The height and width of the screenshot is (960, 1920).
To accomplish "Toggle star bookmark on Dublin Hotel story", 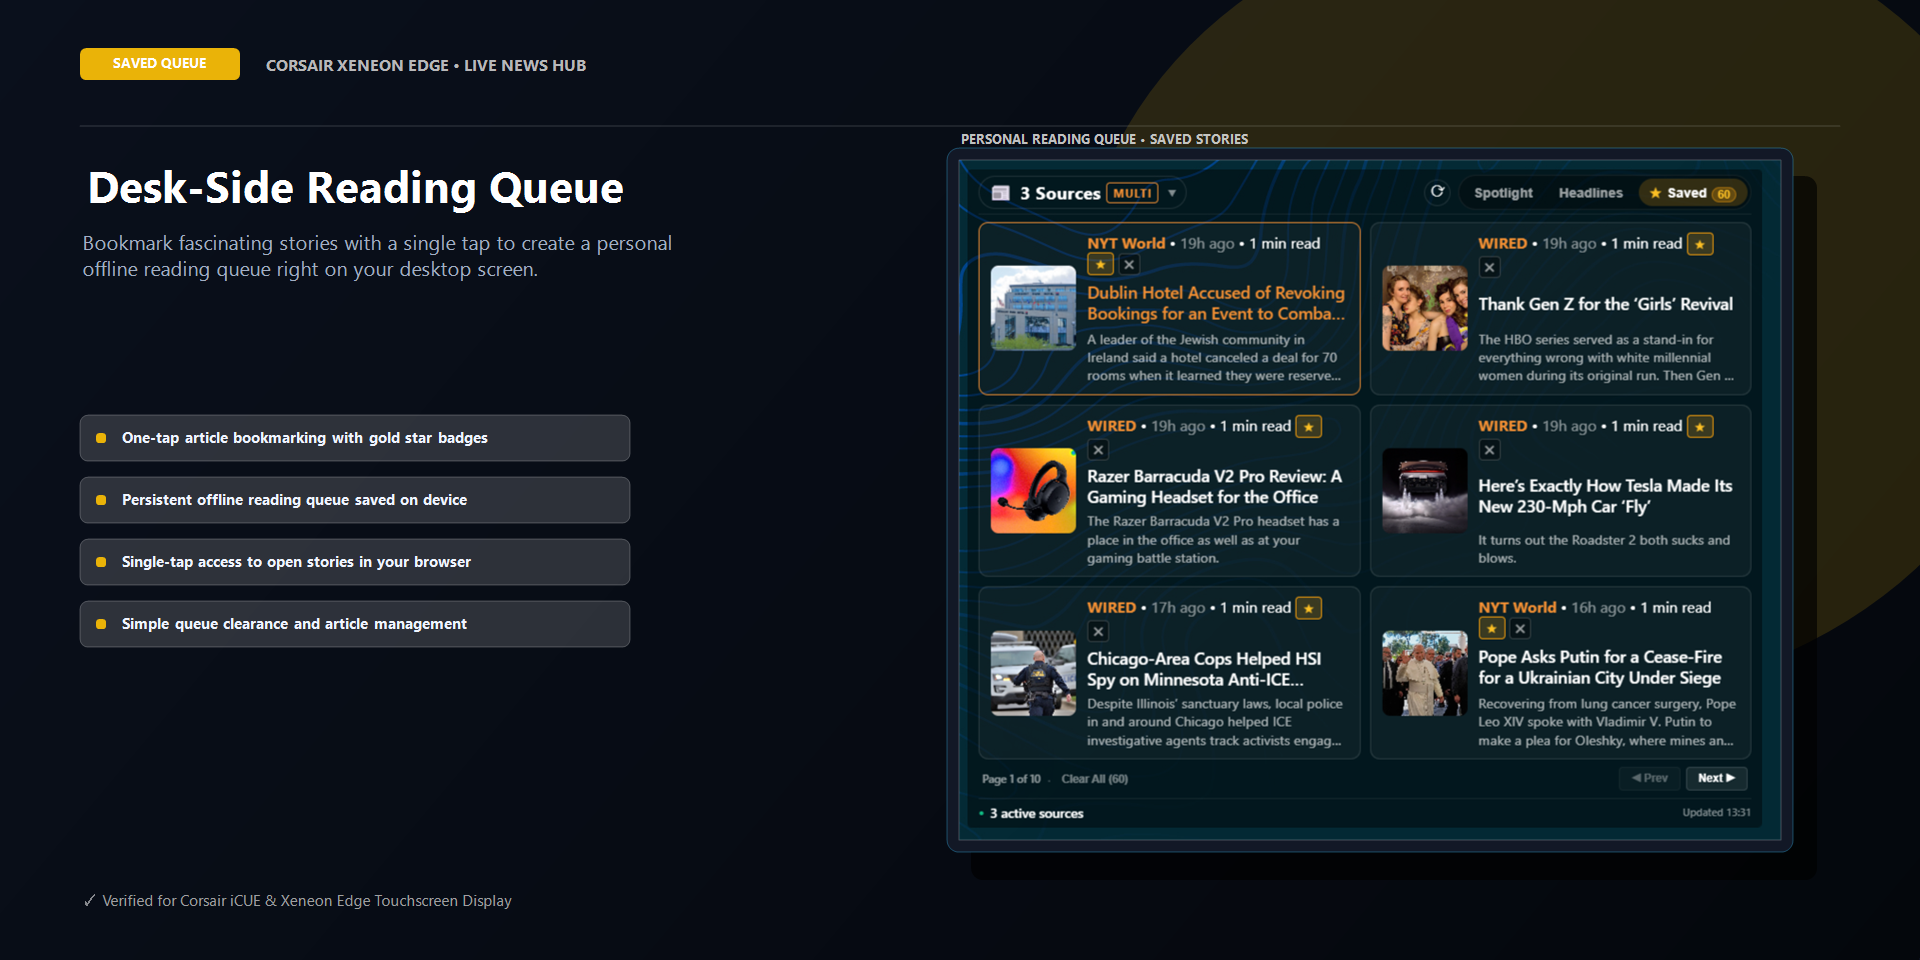I will pyautogui.click(x=1100, y=265).
